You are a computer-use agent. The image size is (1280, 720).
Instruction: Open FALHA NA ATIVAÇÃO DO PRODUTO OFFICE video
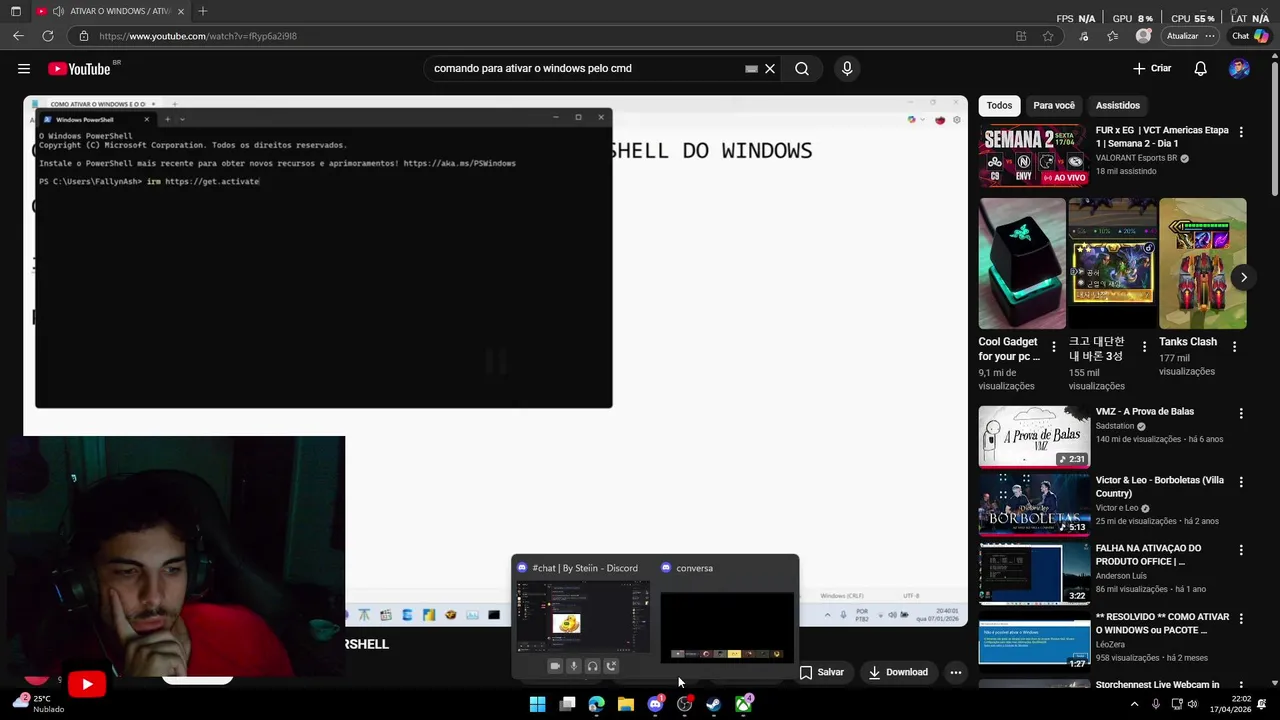coord(1034,573)
